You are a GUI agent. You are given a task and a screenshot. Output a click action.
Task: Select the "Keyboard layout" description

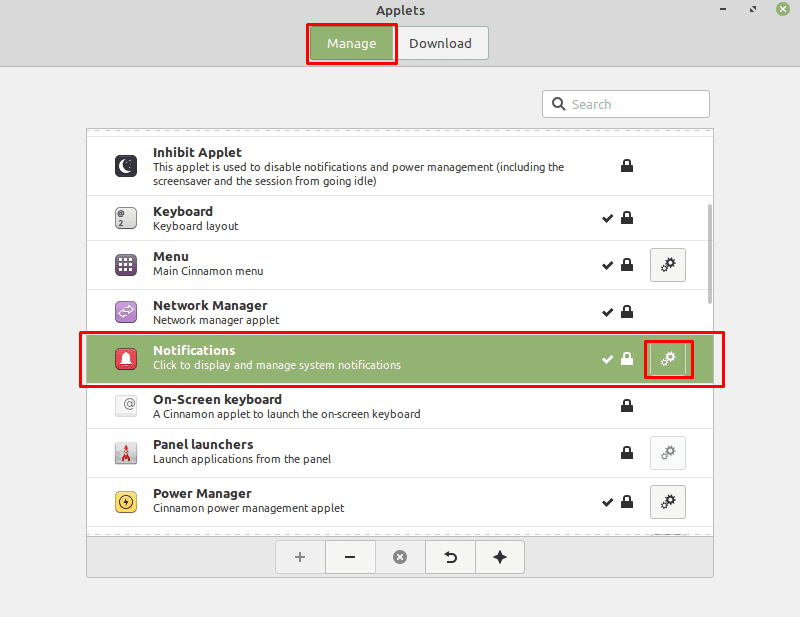[195, 226]
